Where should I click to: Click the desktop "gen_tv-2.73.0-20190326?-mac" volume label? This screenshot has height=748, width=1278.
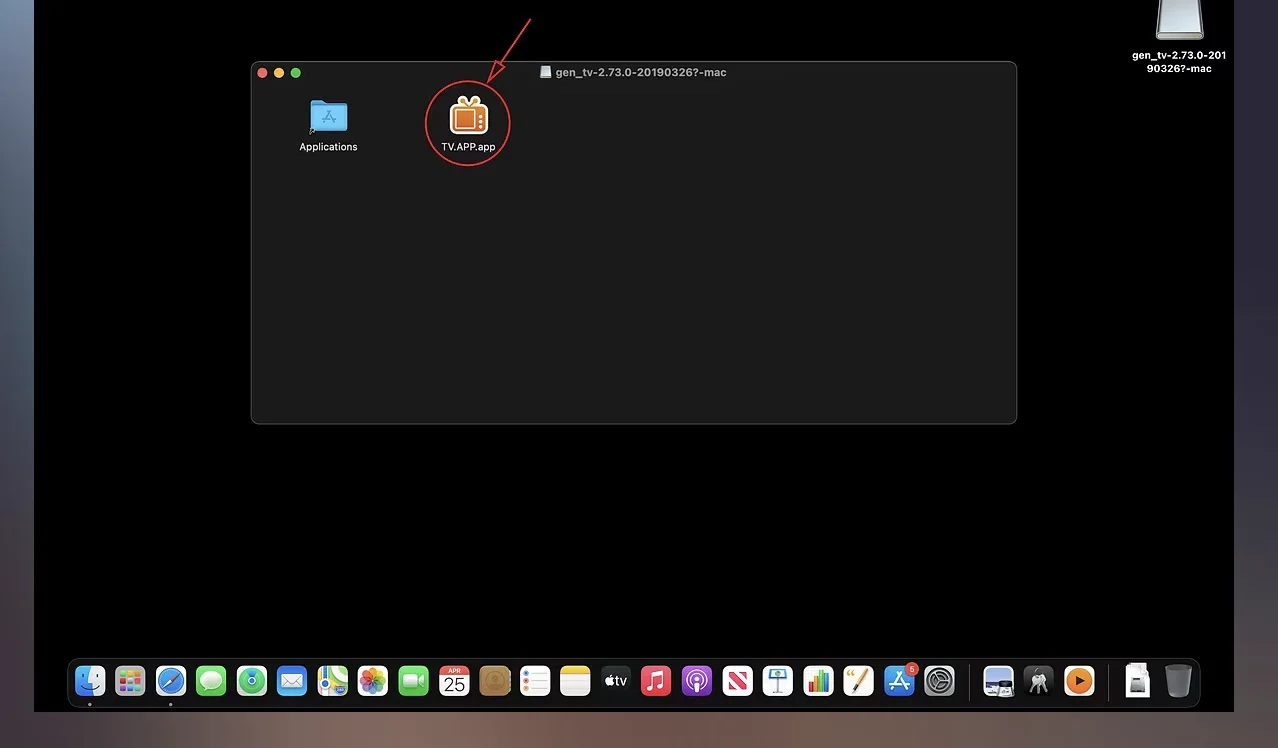(1179, 62)
